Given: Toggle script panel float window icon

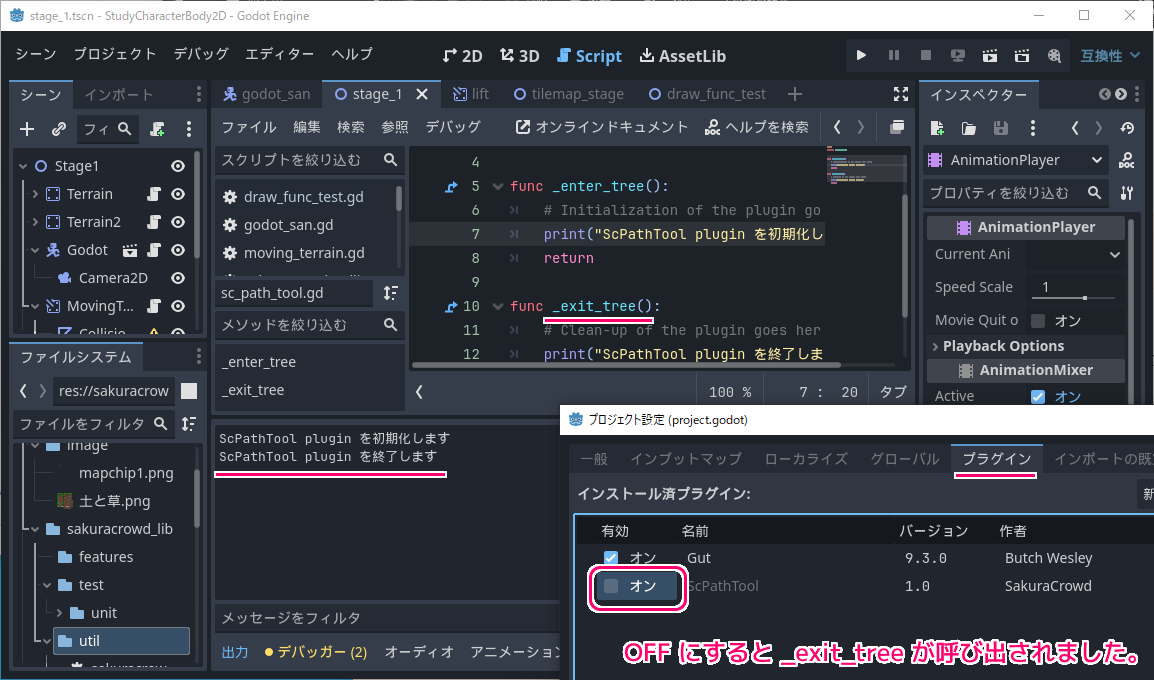Looking at the screenshot, I should [x=896, y=127].
